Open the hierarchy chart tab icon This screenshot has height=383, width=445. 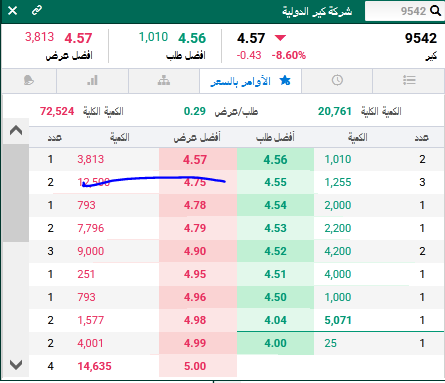click(164, 80)
